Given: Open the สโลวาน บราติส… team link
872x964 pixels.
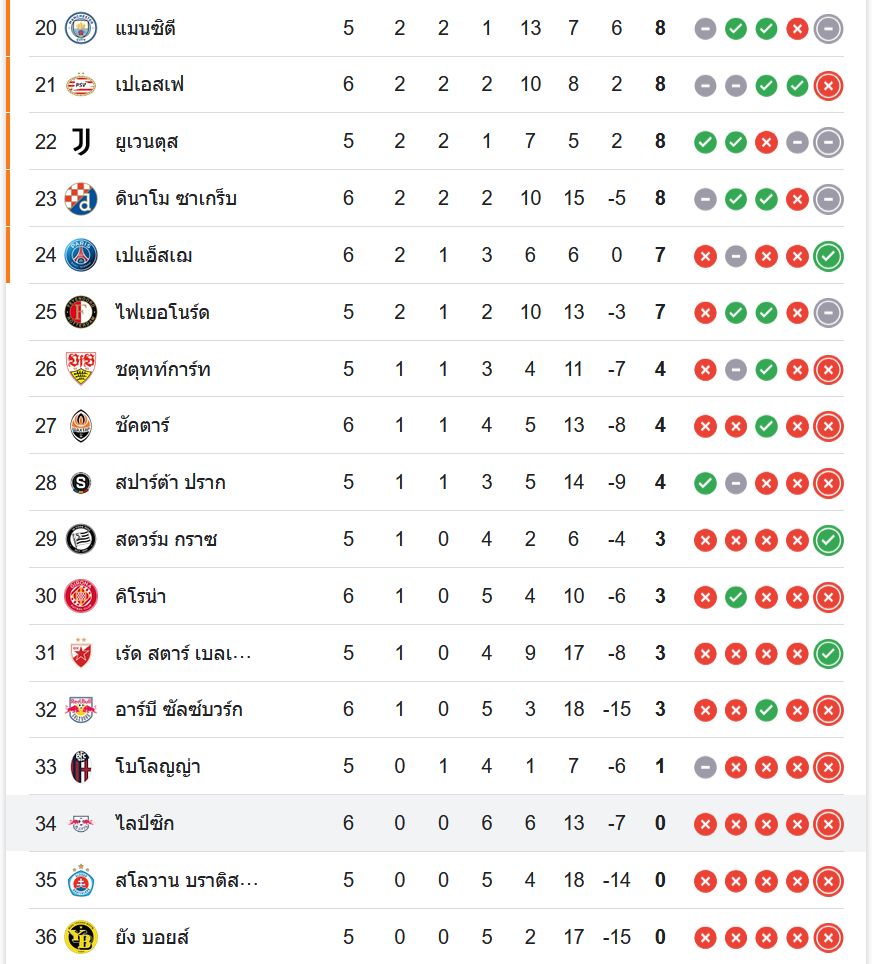Looking at the screenshot, I should pyautogui.click(x=187, y=881).
